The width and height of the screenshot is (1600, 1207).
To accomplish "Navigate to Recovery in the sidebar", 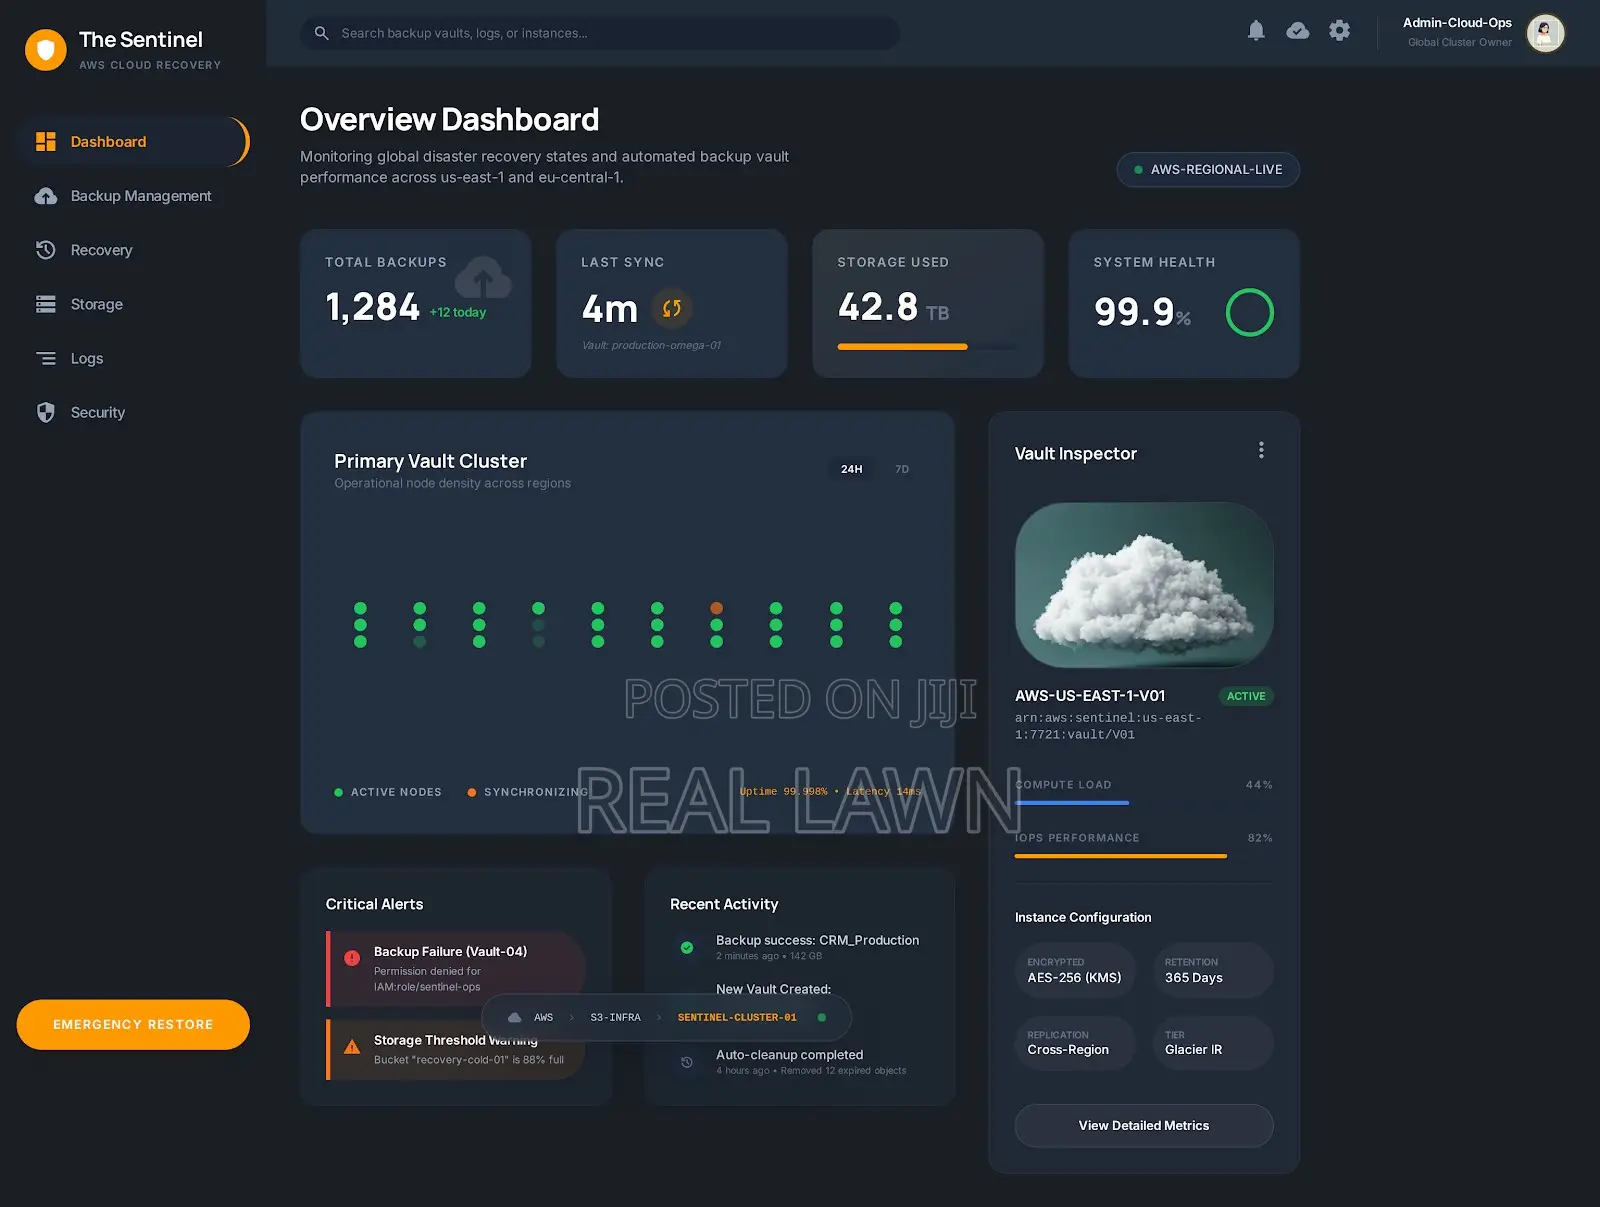I will (x=133, y=250).
